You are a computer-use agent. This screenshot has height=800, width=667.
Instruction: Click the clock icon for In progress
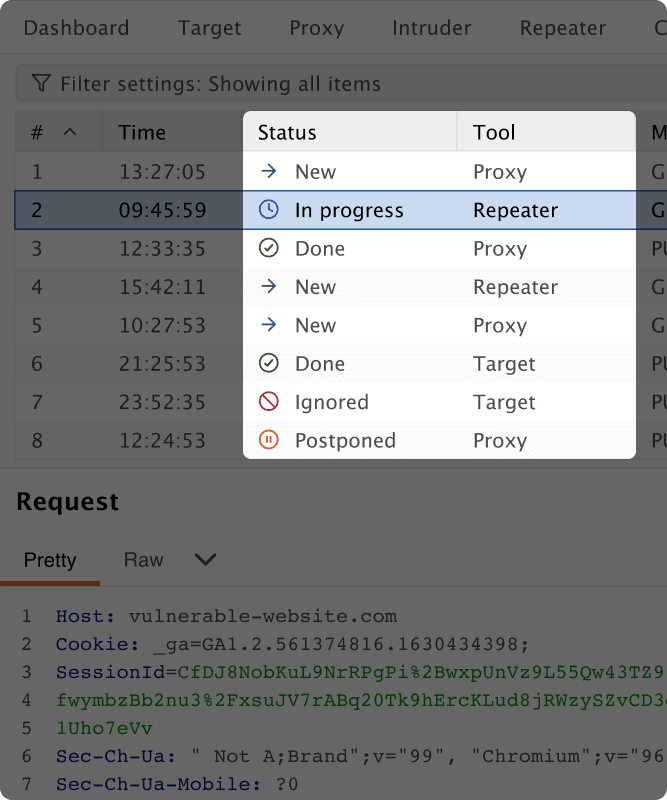coord(268,210)
